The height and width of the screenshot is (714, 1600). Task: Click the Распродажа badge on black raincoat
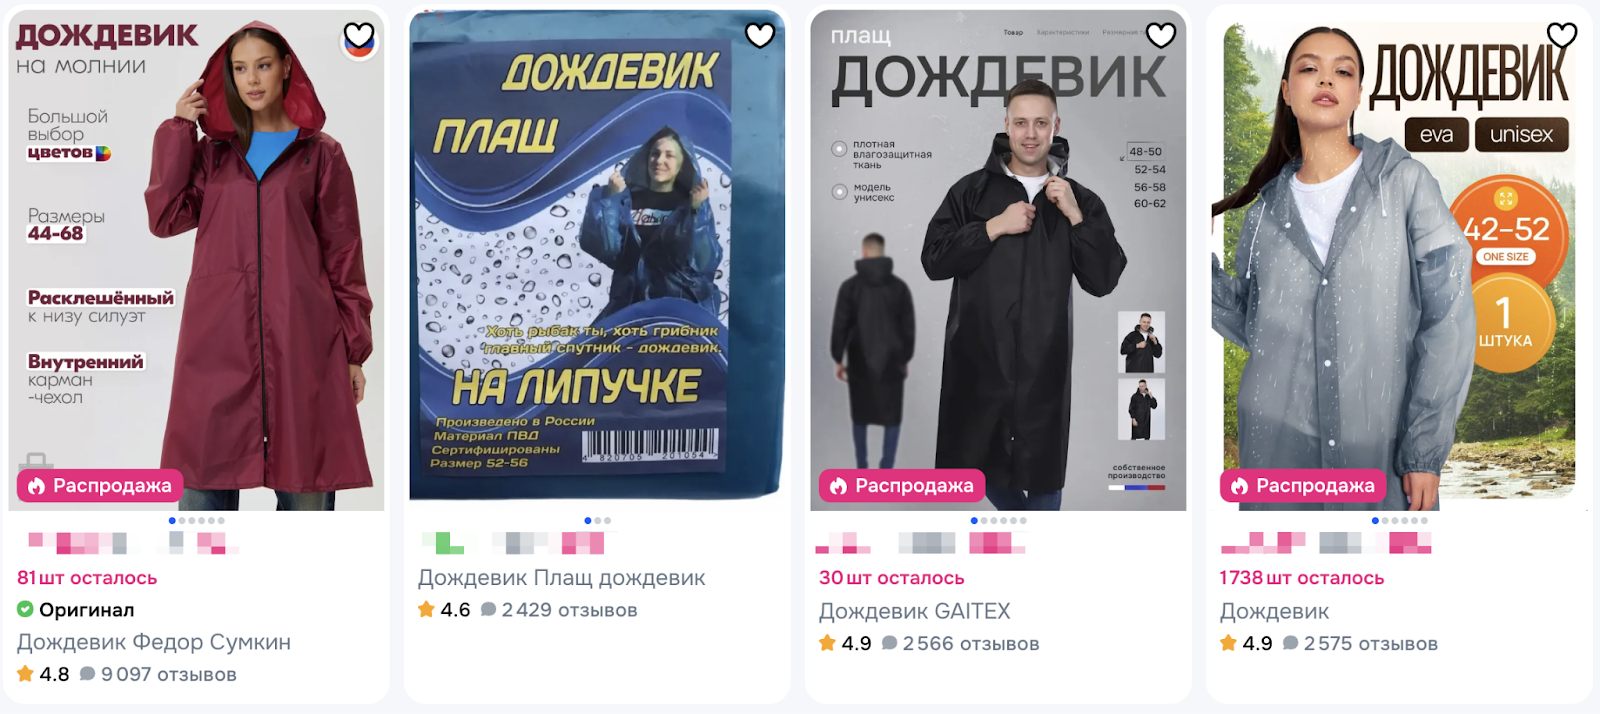[902, 486]
